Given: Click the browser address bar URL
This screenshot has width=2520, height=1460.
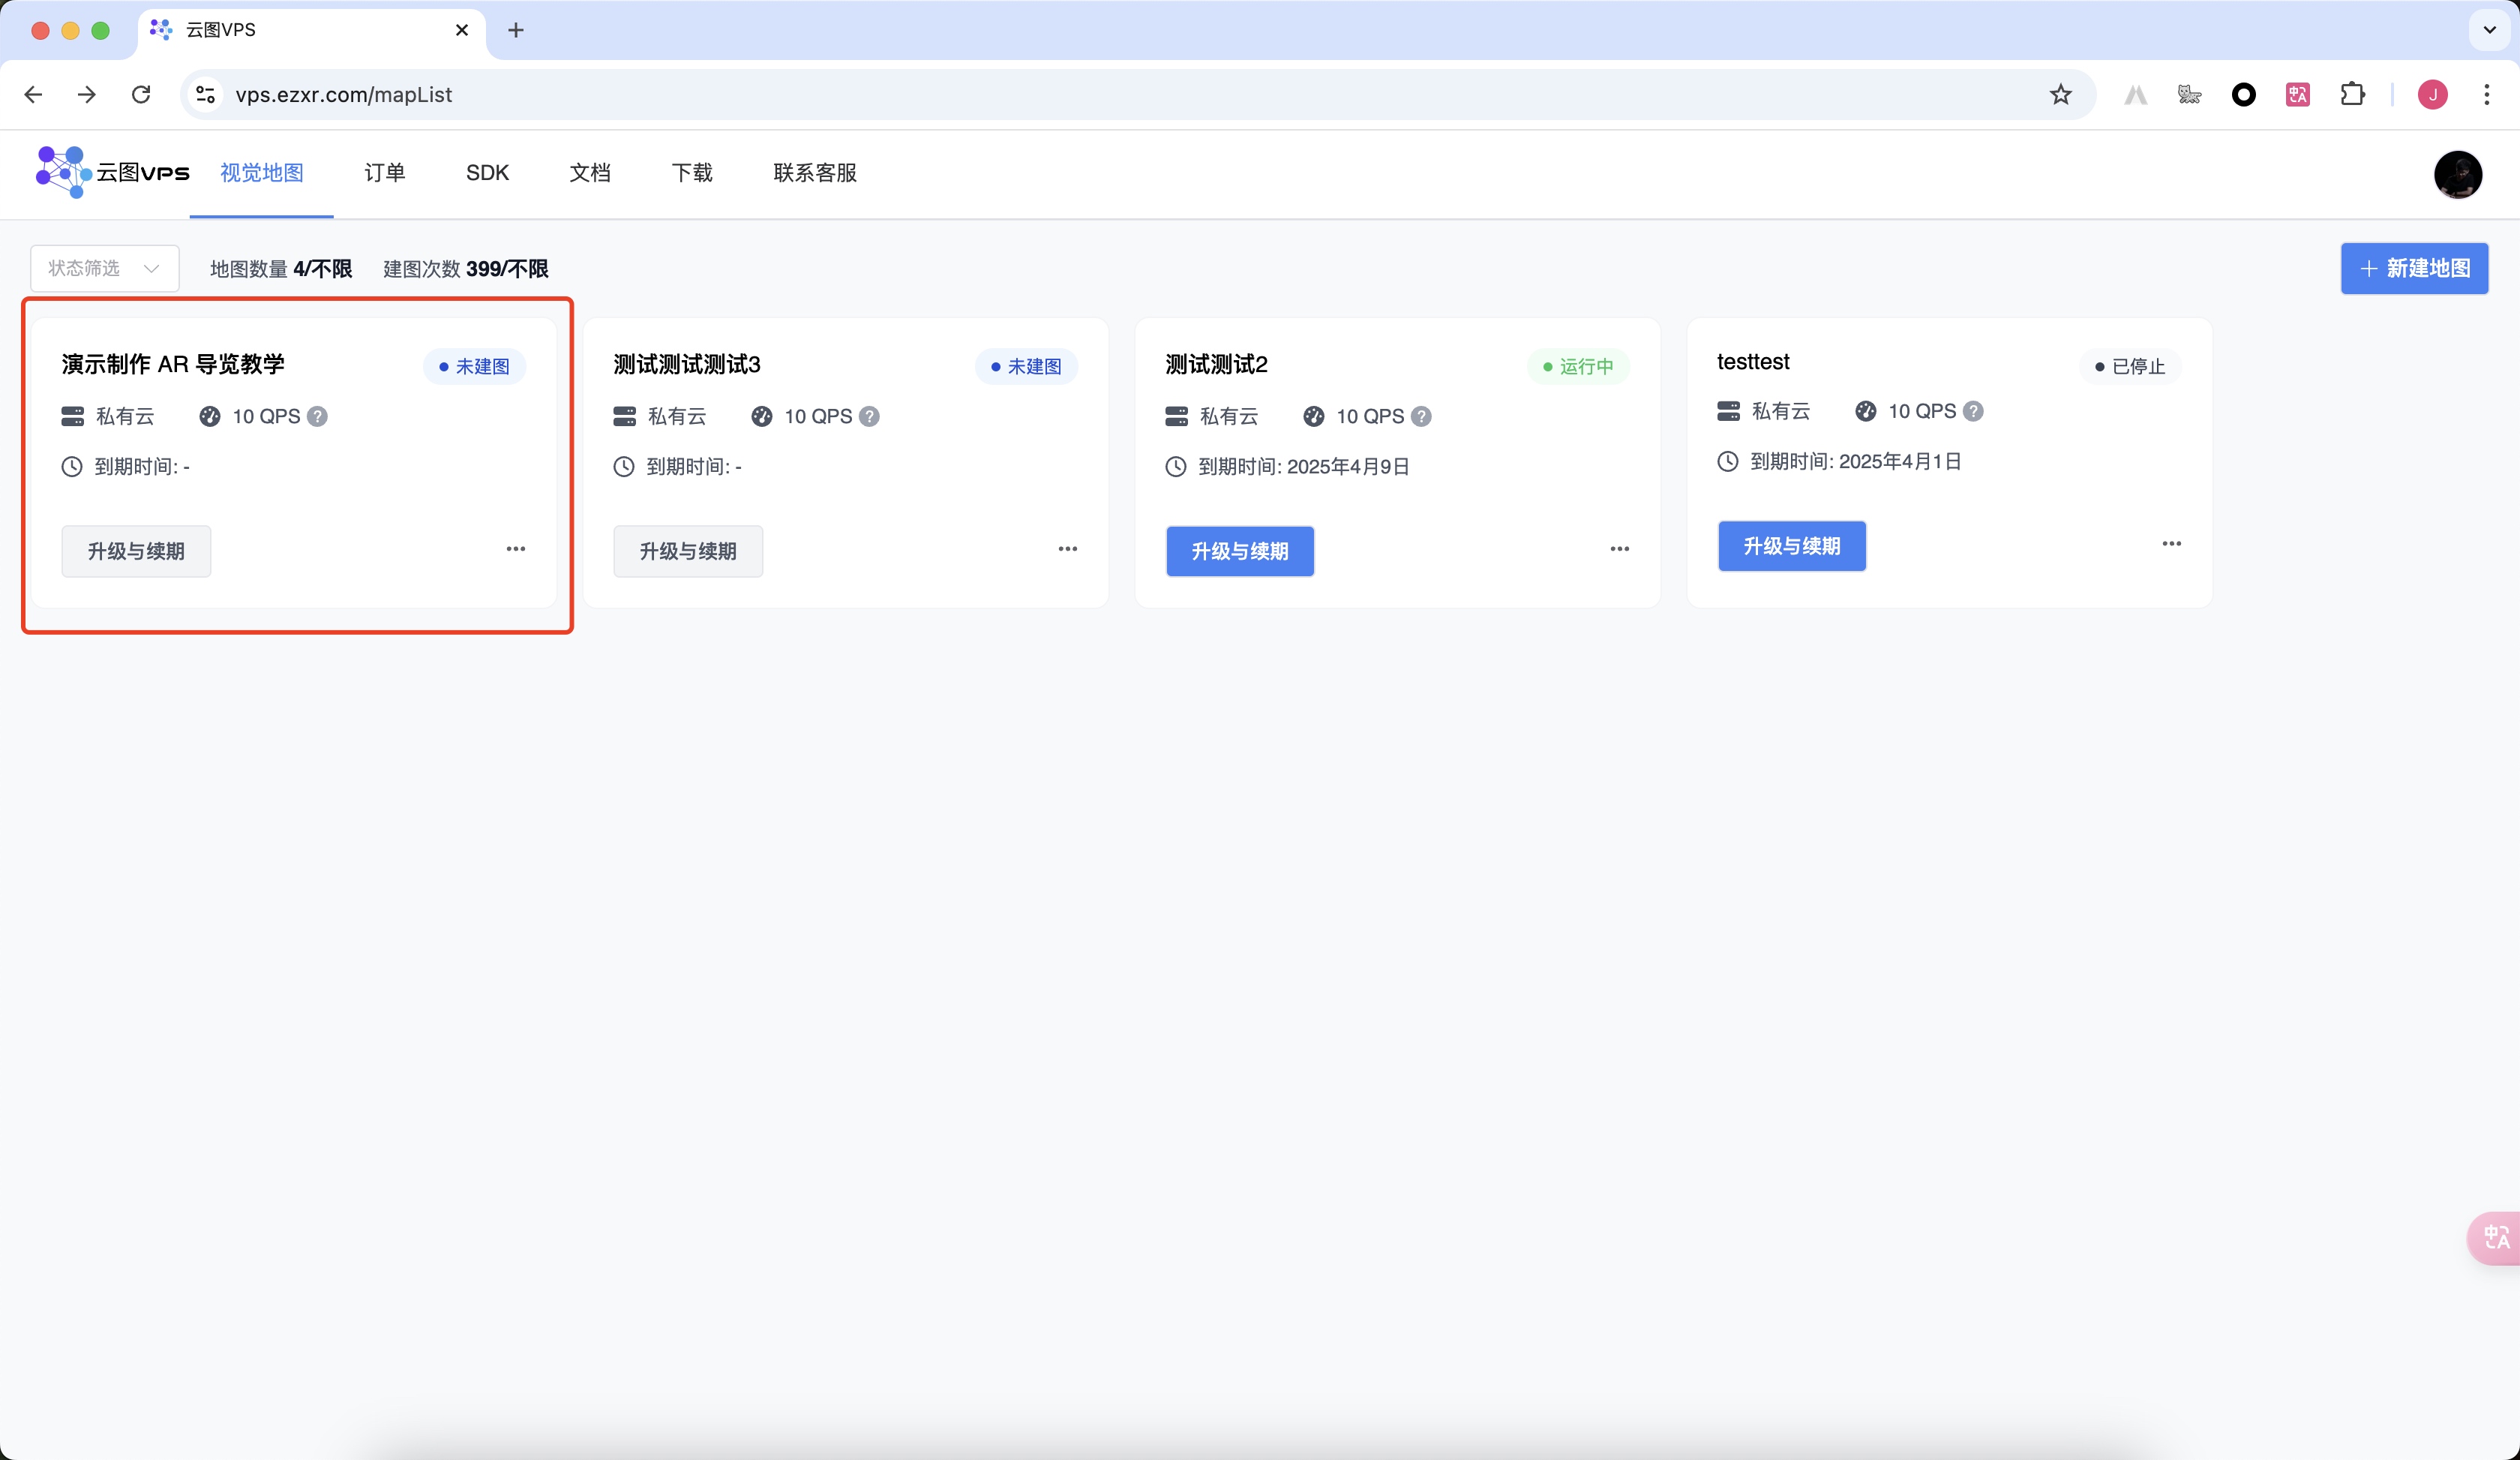Looking at the screenshot, I should tap(343, 94).
